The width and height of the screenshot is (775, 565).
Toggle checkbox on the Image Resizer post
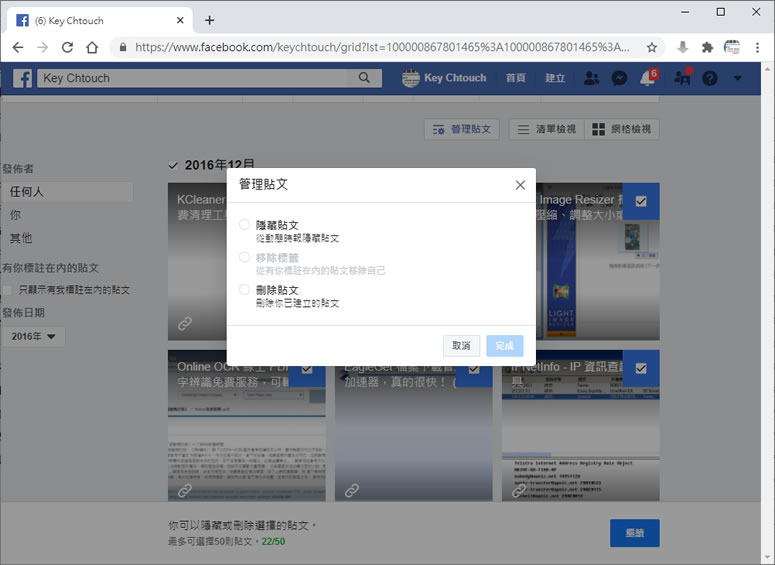click(641, 201)
